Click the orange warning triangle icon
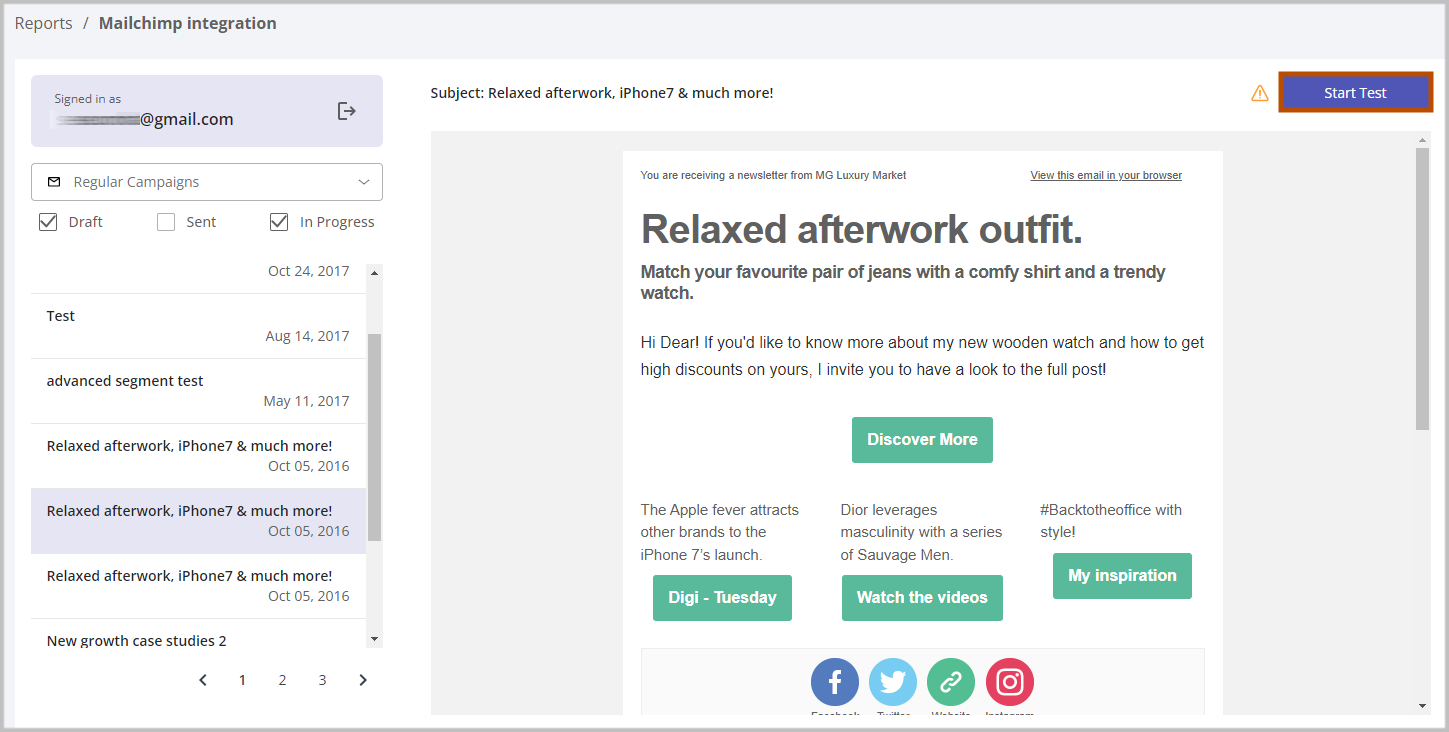Viewport: 1449px width, 732px height. (1260, 93)
